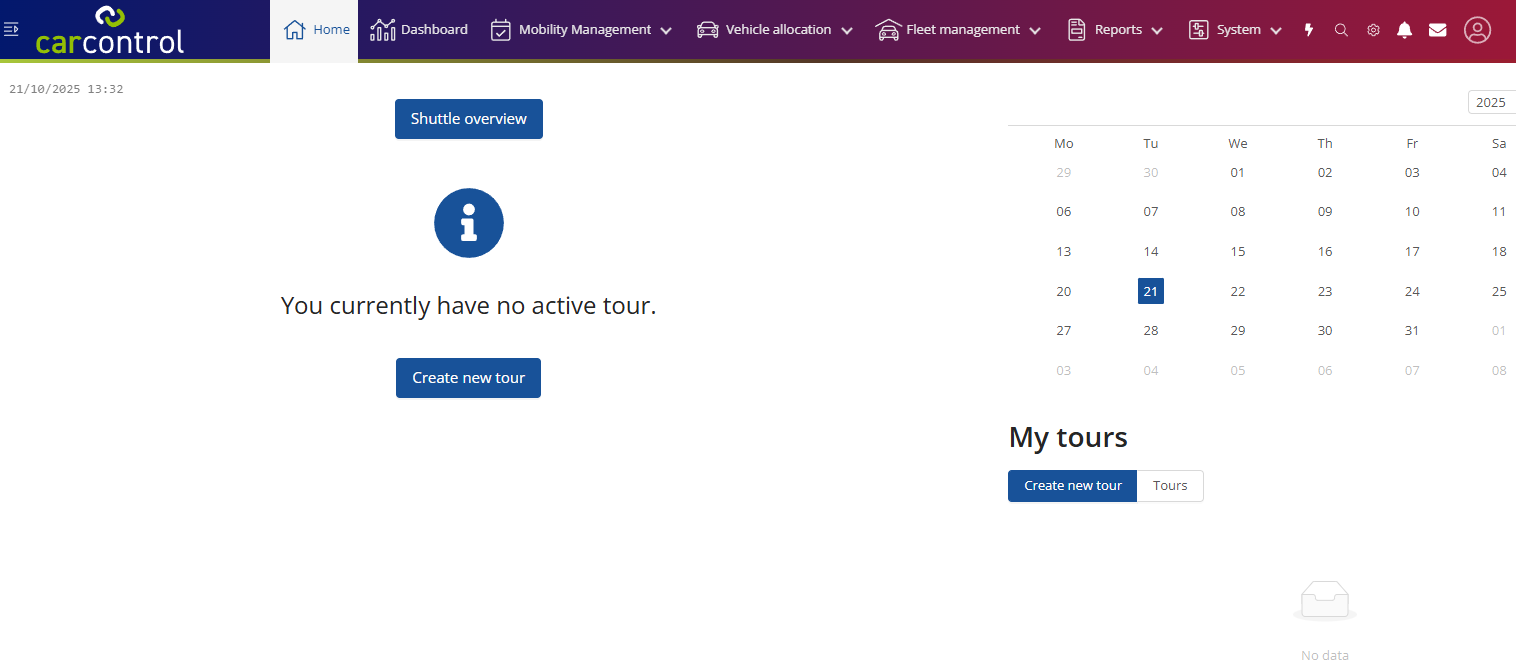Click the Shuttle overview button
The width and height of the screenshot is (1516, 666).
(468, 119)
